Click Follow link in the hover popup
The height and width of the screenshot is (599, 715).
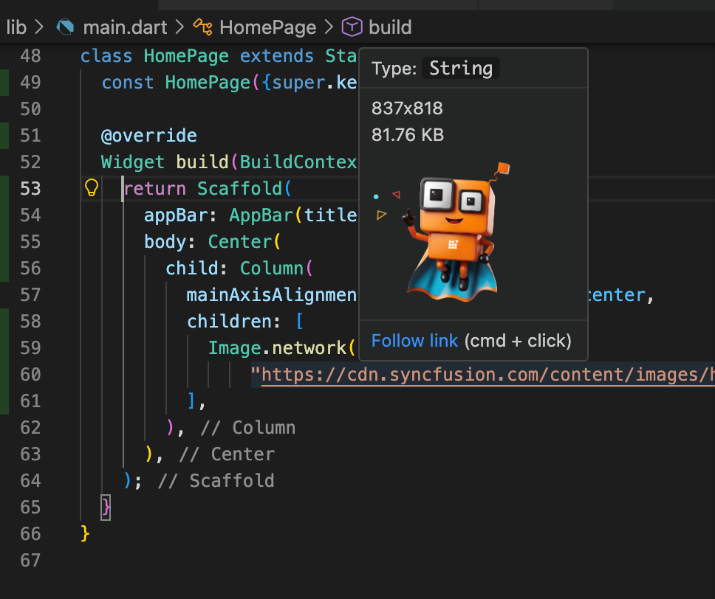pyautogui.click(x=414, y=341)
